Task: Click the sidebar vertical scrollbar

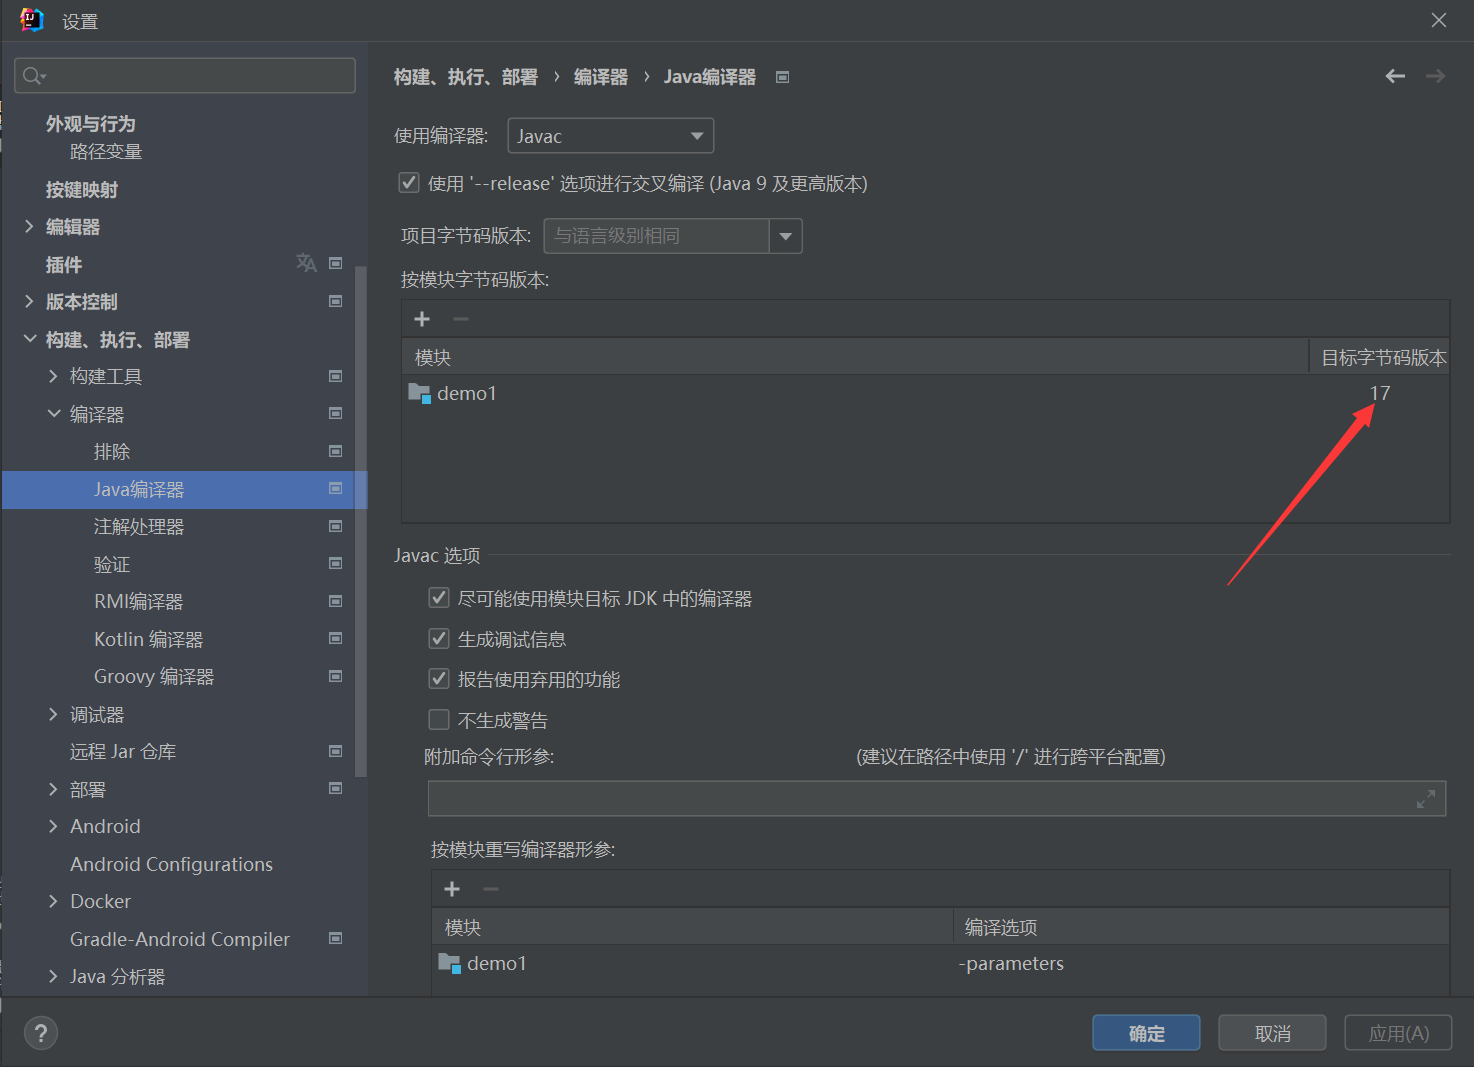Action: coord(361,520)
